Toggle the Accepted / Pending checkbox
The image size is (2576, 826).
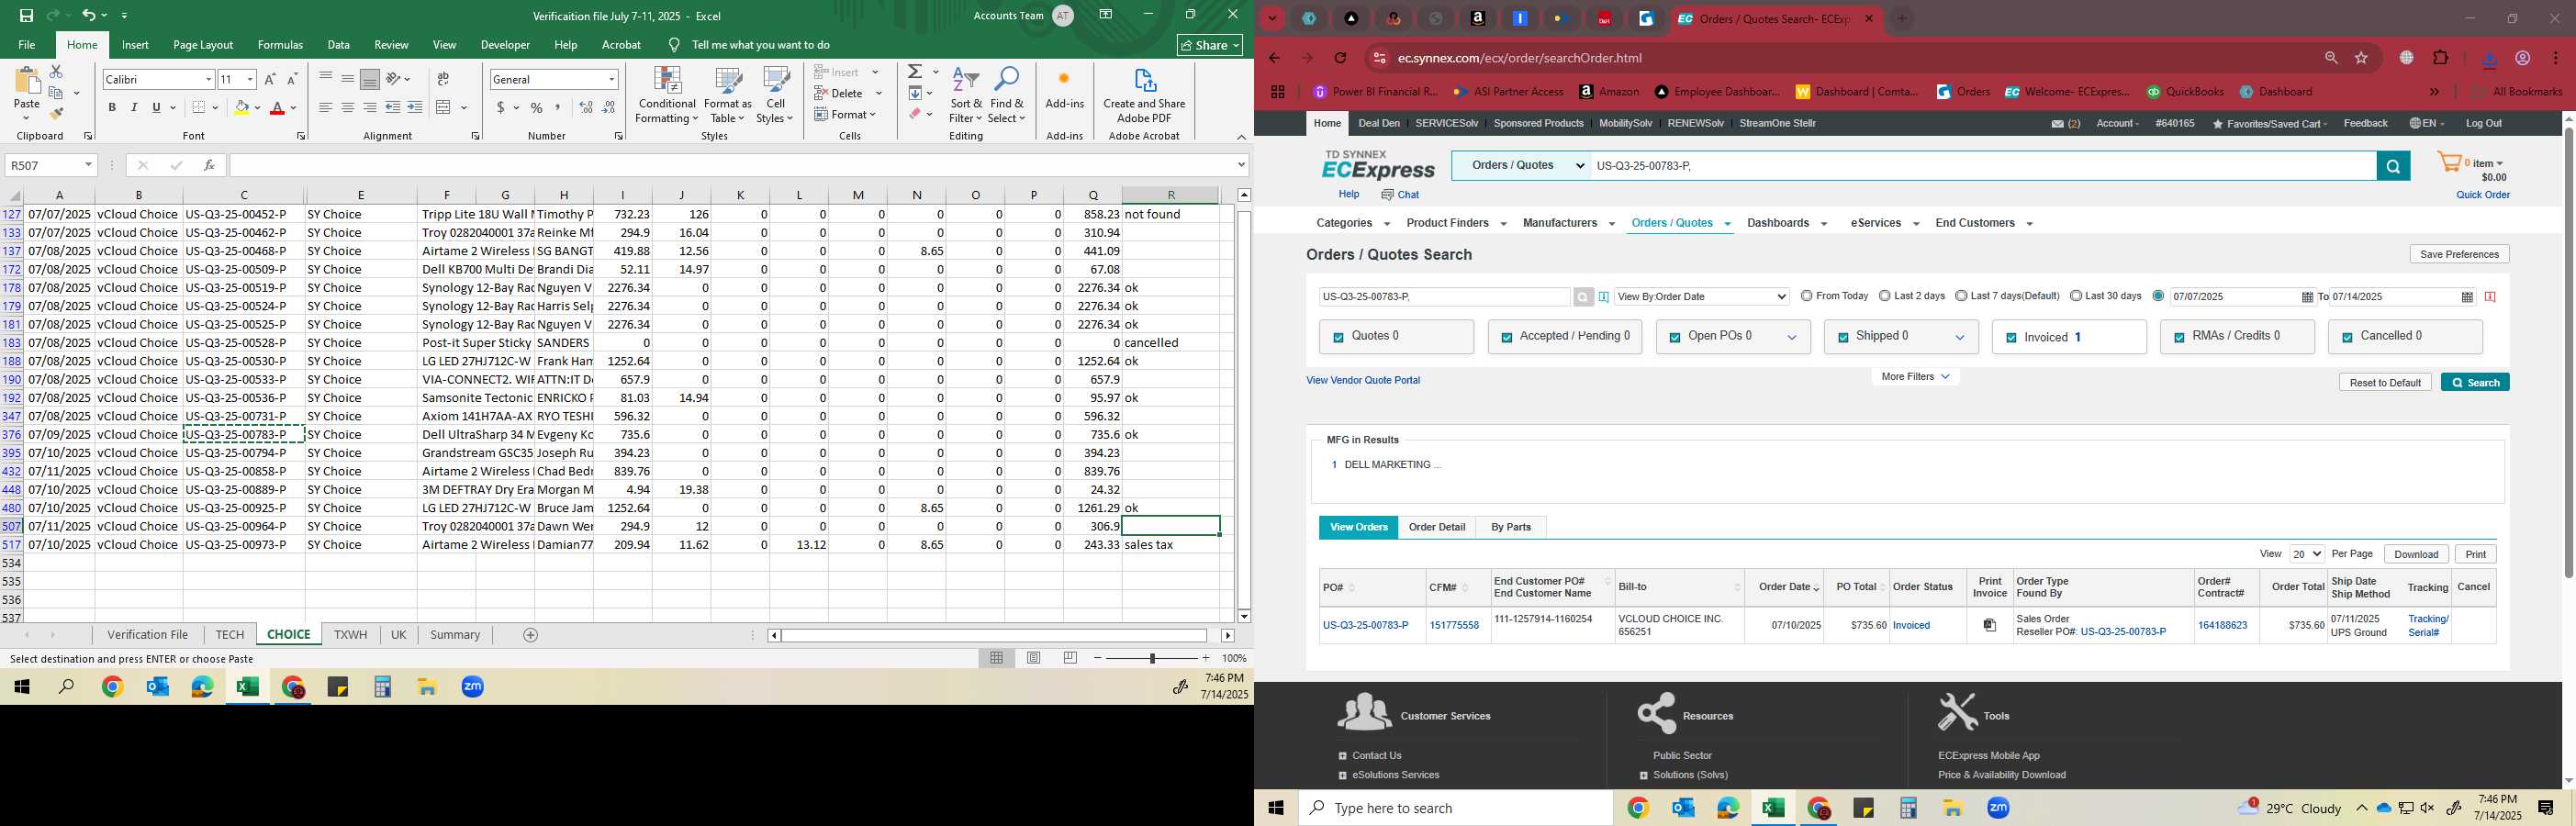tap(1506, 338)
